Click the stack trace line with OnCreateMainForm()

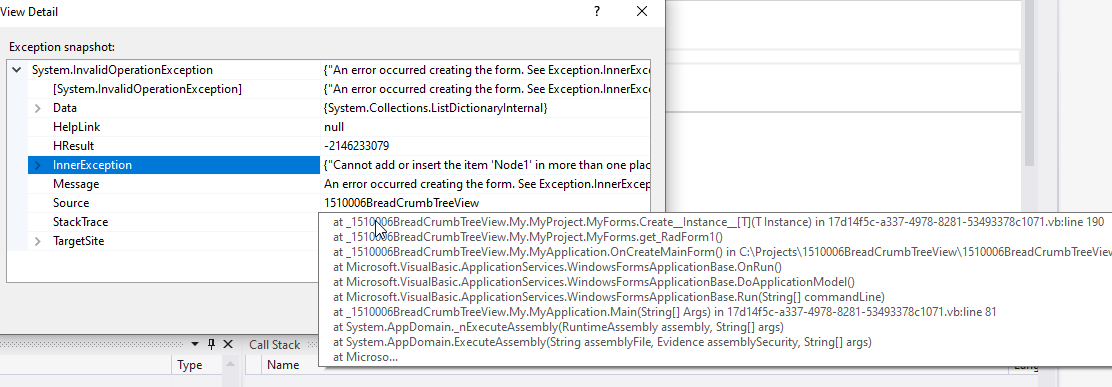click(x=722, y=252)
